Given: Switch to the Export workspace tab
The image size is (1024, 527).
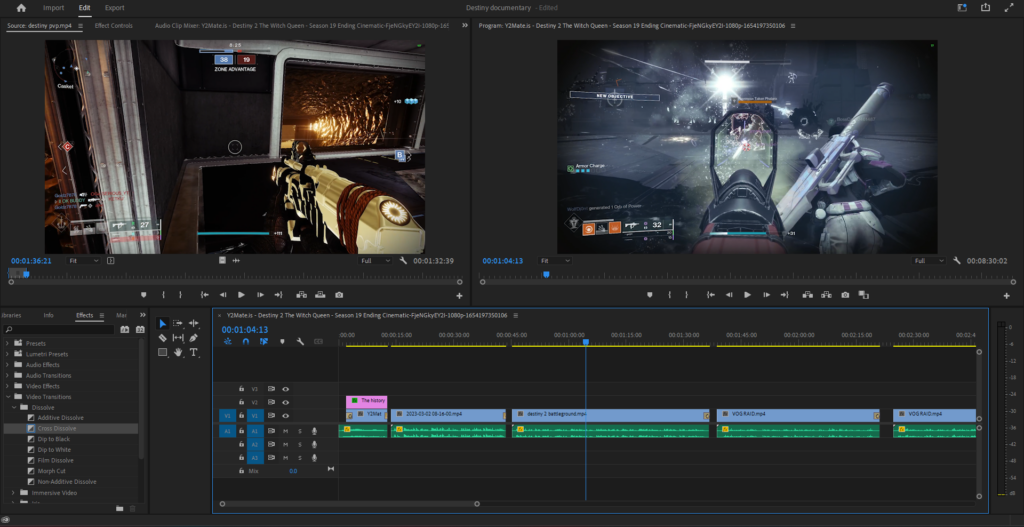Looking at the screenshot, I should click(114, 8).
